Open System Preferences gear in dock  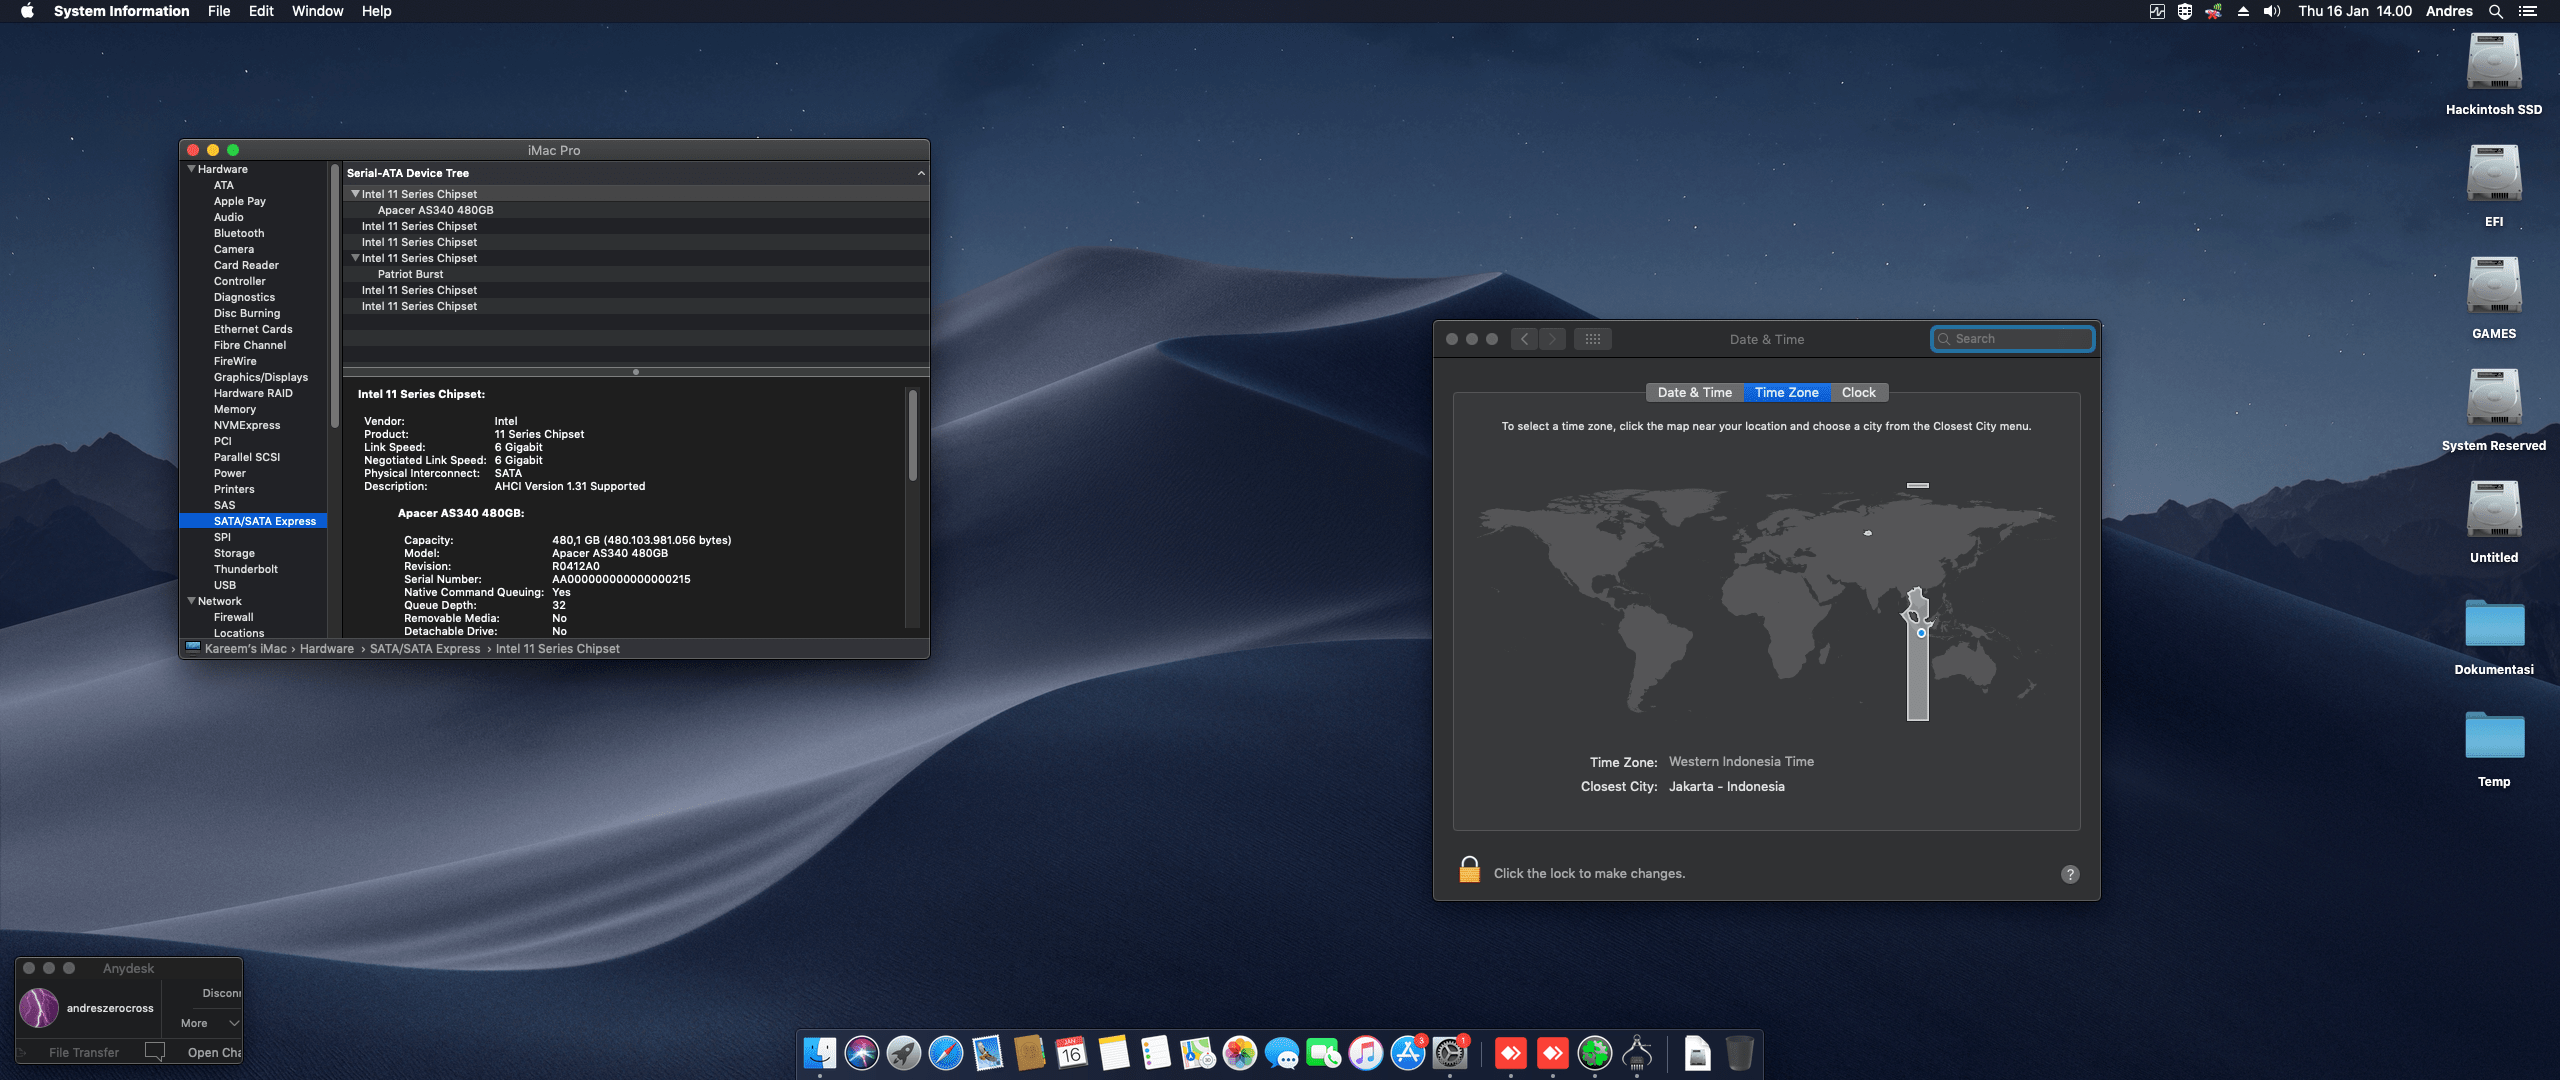(1449, 1053)
